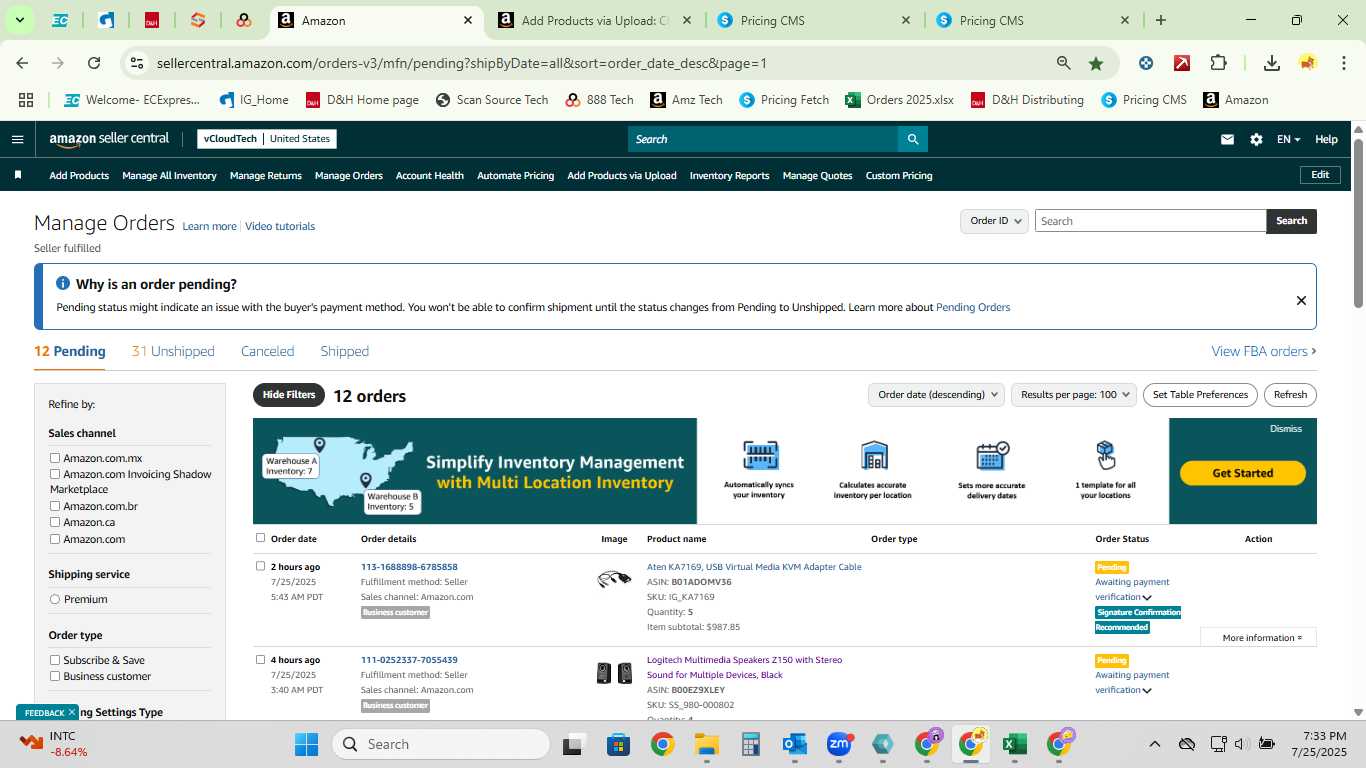Open Calculator from the taskbar

click(x=751, y=744)
